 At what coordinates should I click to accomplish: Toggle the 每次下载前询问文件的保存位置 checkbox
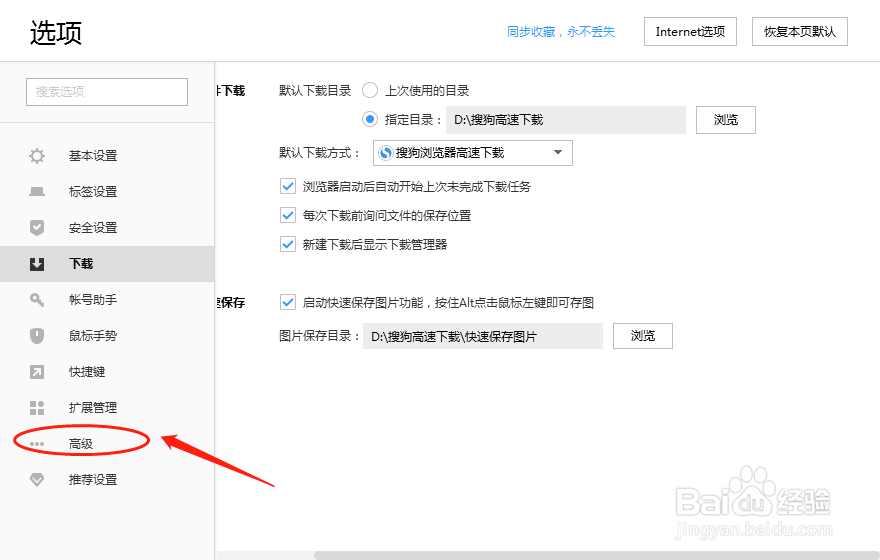coord(288,215)
